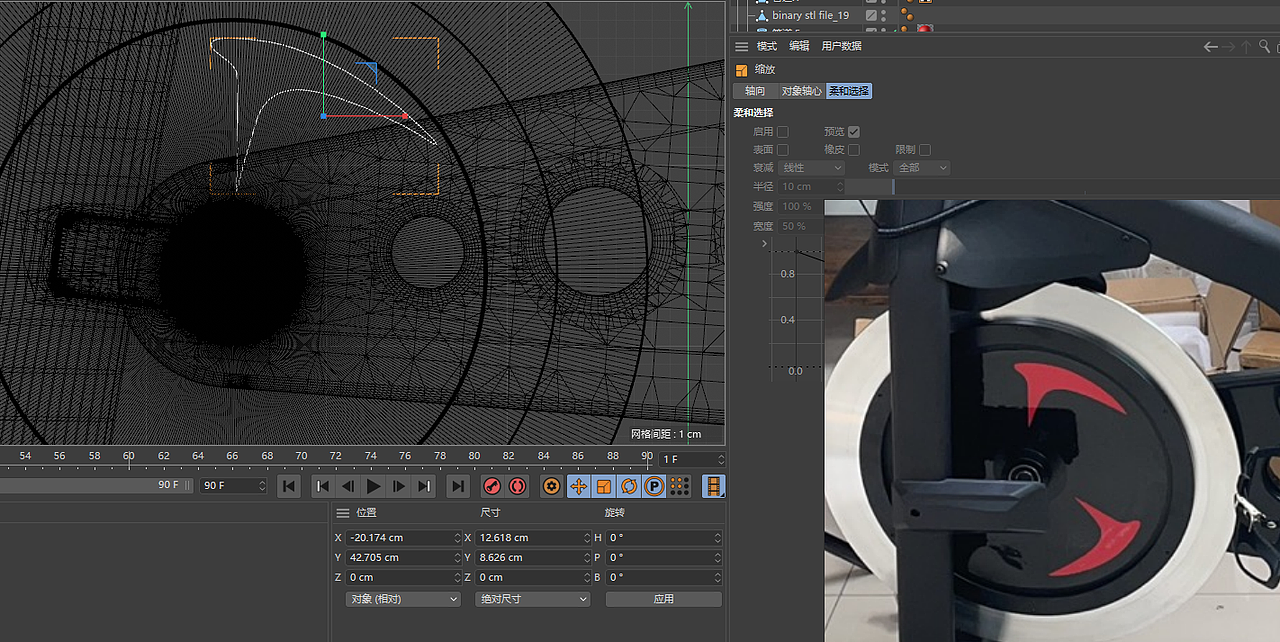The width and height of the screenshot is (1280, 642).
Task: Click the tag icon on binary stl file_19 row
Action: [x=907, y=15]
